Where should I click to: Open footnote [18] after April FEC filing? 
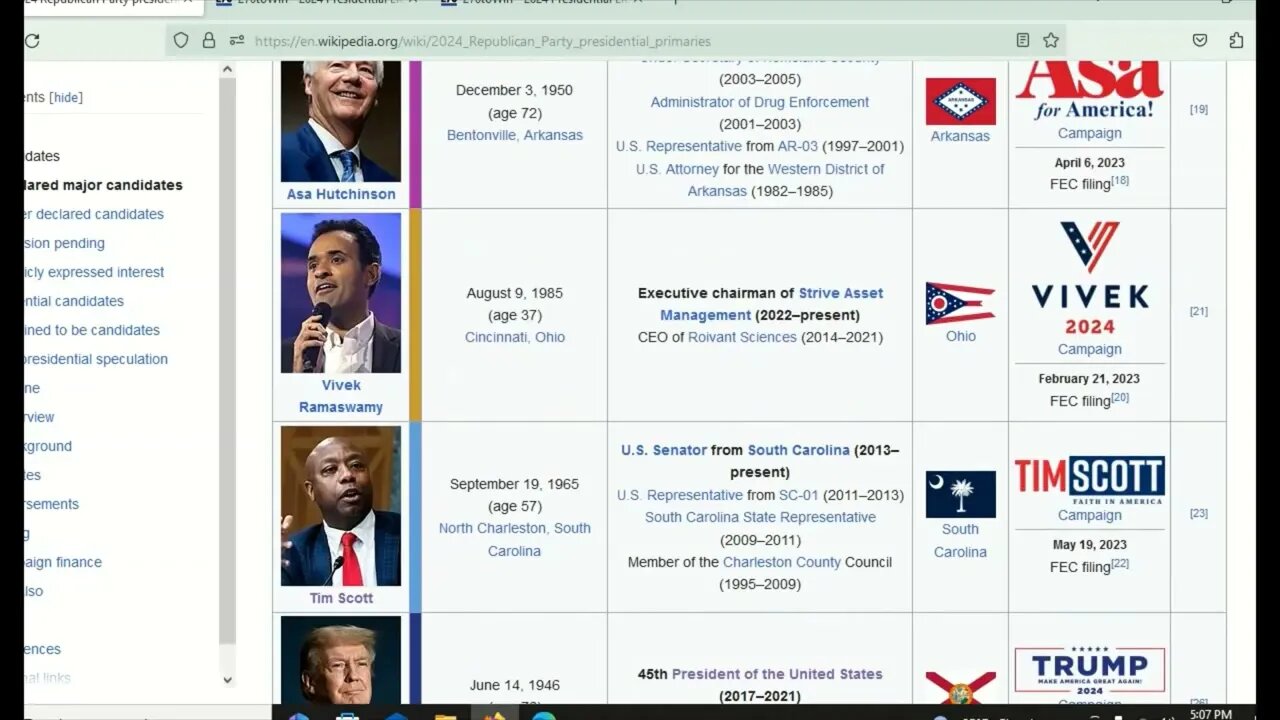(1120, 181)
